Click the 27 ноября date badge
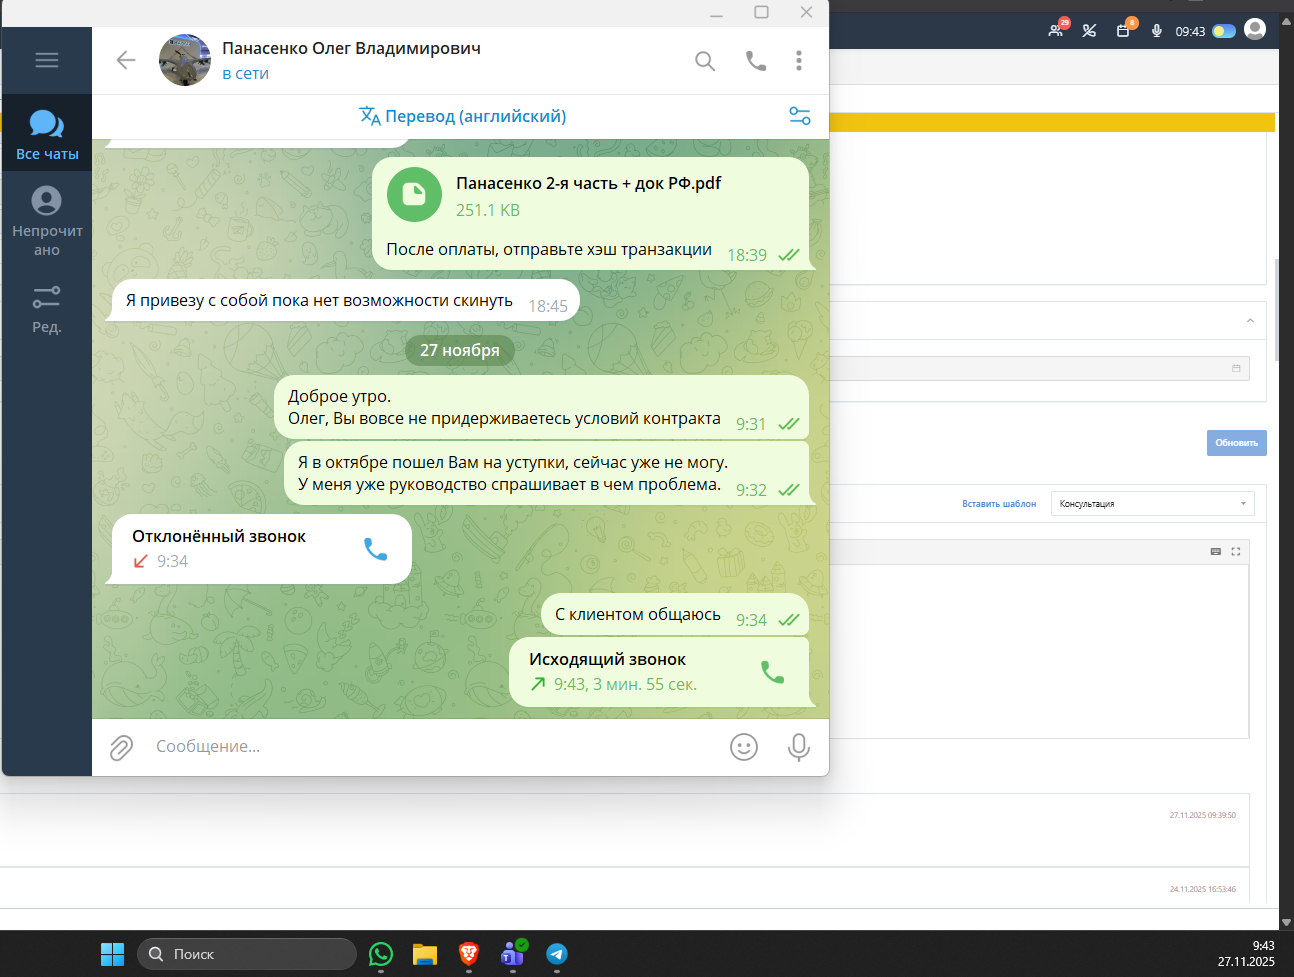This screenshot has width=1294, height=977. pyautogui.click(x=460, y=350)
